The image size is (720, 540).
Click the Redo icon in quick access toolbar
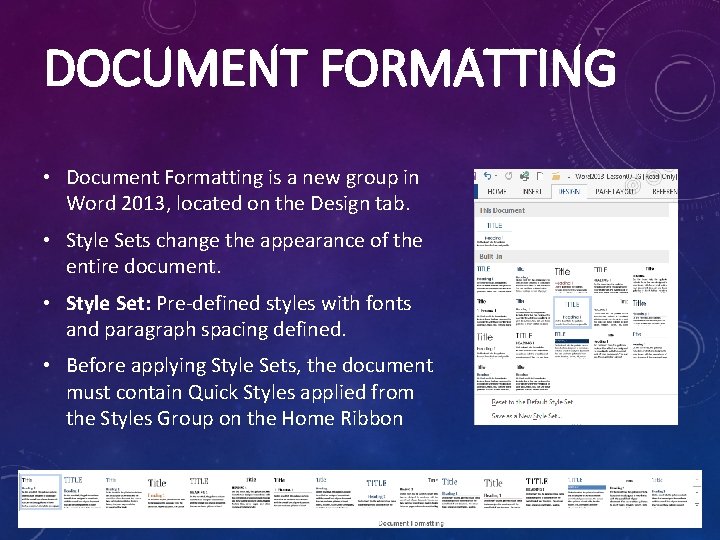508,176
